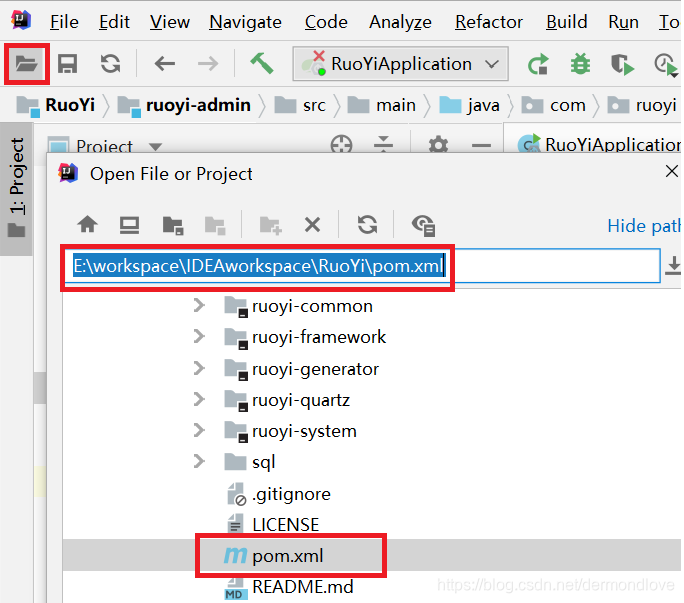Image resolution: width=684 pixels, height=603 pixels.
Task: Open the Code menu
Action: click(326, 22)
